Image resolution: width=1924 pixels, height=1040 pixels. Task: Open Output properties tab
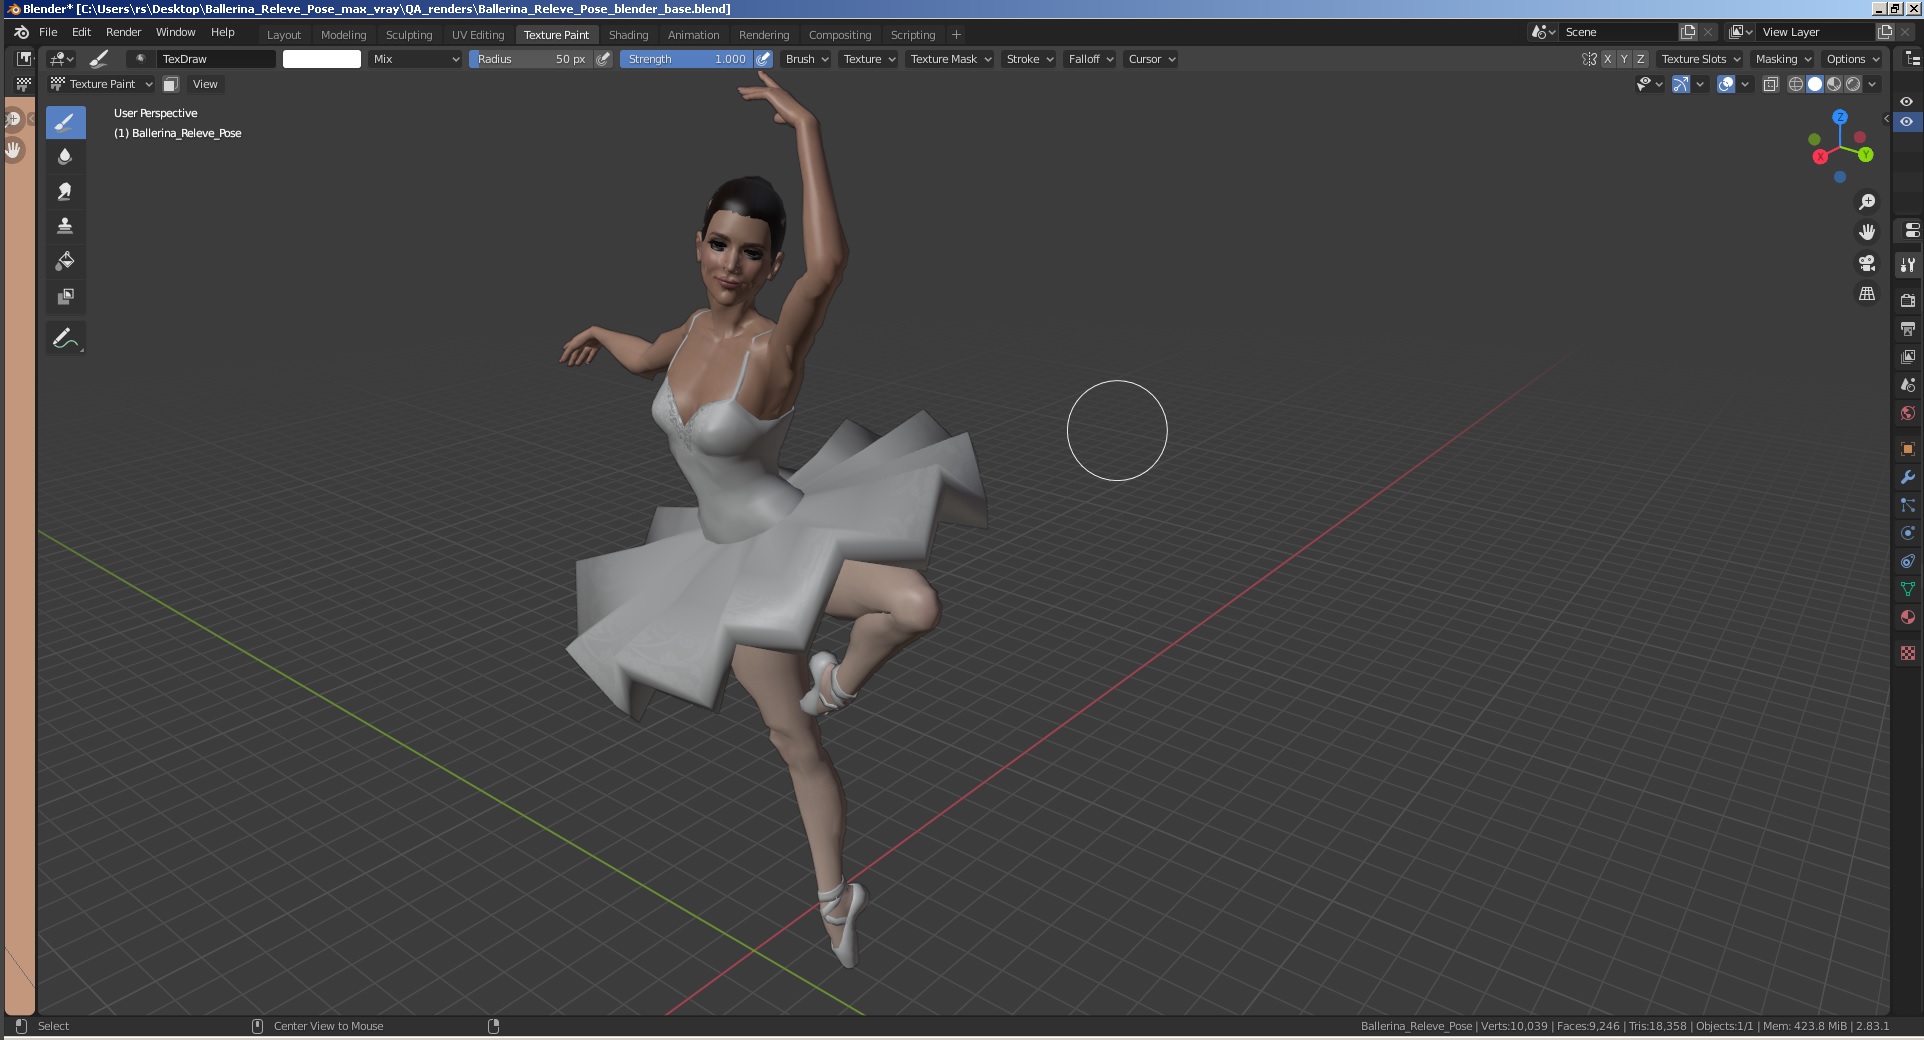coord(1908,329)
